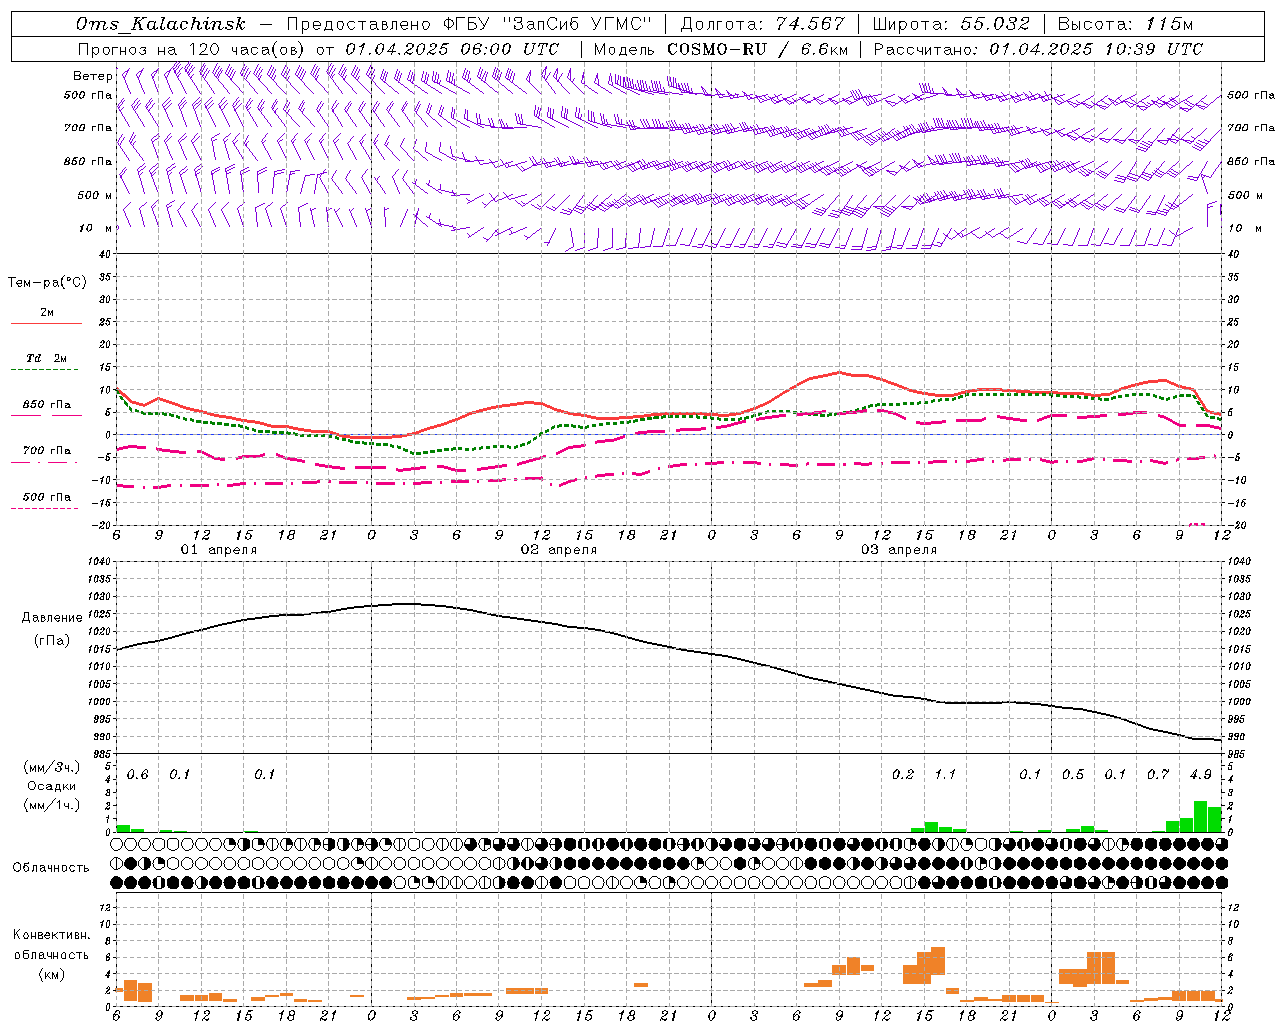Click the latitude value Широта: 55.032

pyautogui.click(x=951, y=24)
